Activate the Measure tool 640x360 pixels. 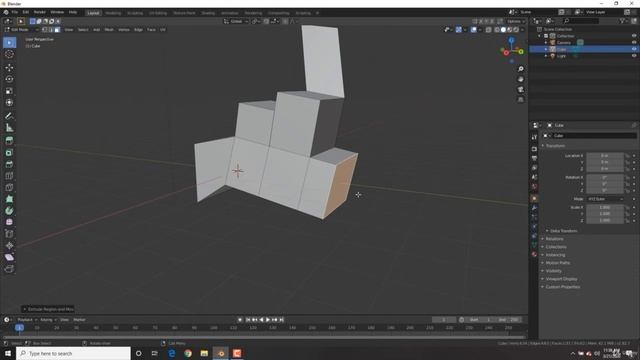point(9,128)
